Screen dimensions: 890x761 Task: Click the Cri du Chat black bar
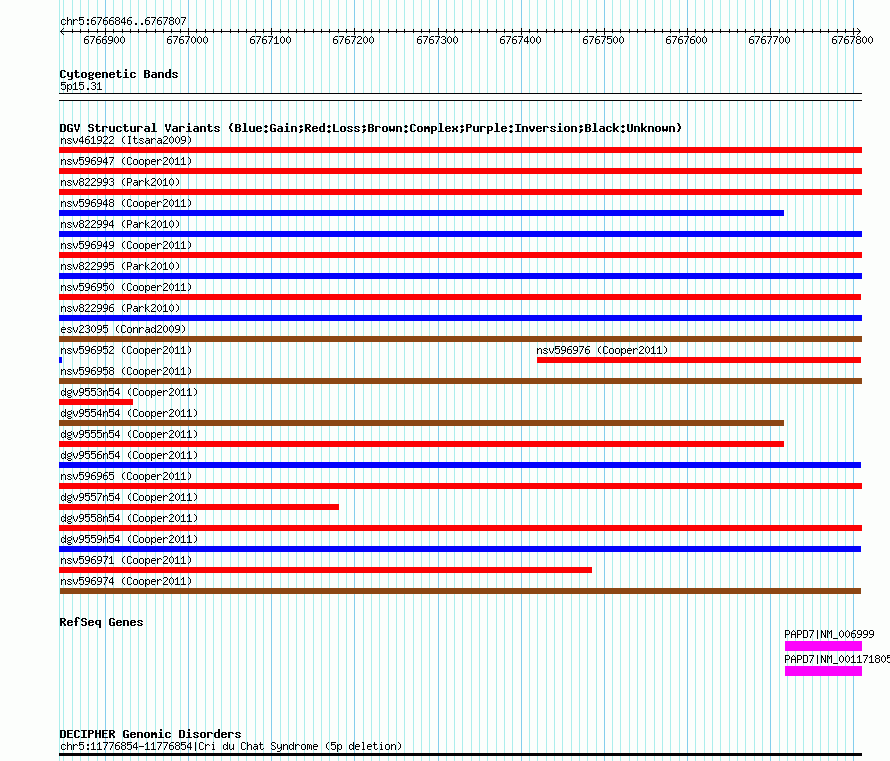pyautogui.click(x=460, y=755)
